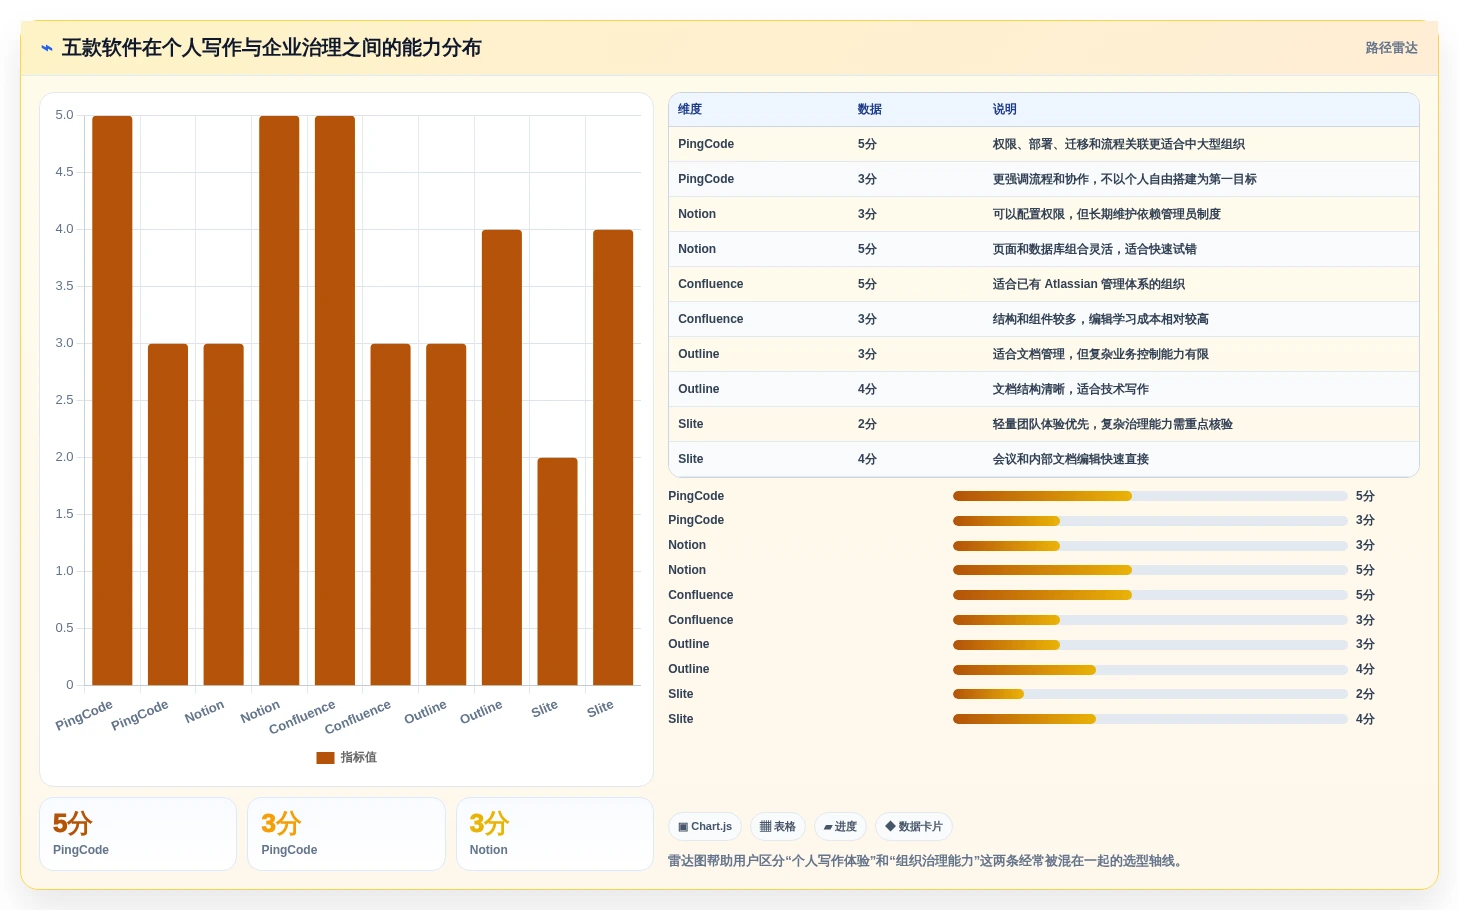Select the Notion chart column reaching 5.0
The image size is (1459, 910).
(279, 400)
